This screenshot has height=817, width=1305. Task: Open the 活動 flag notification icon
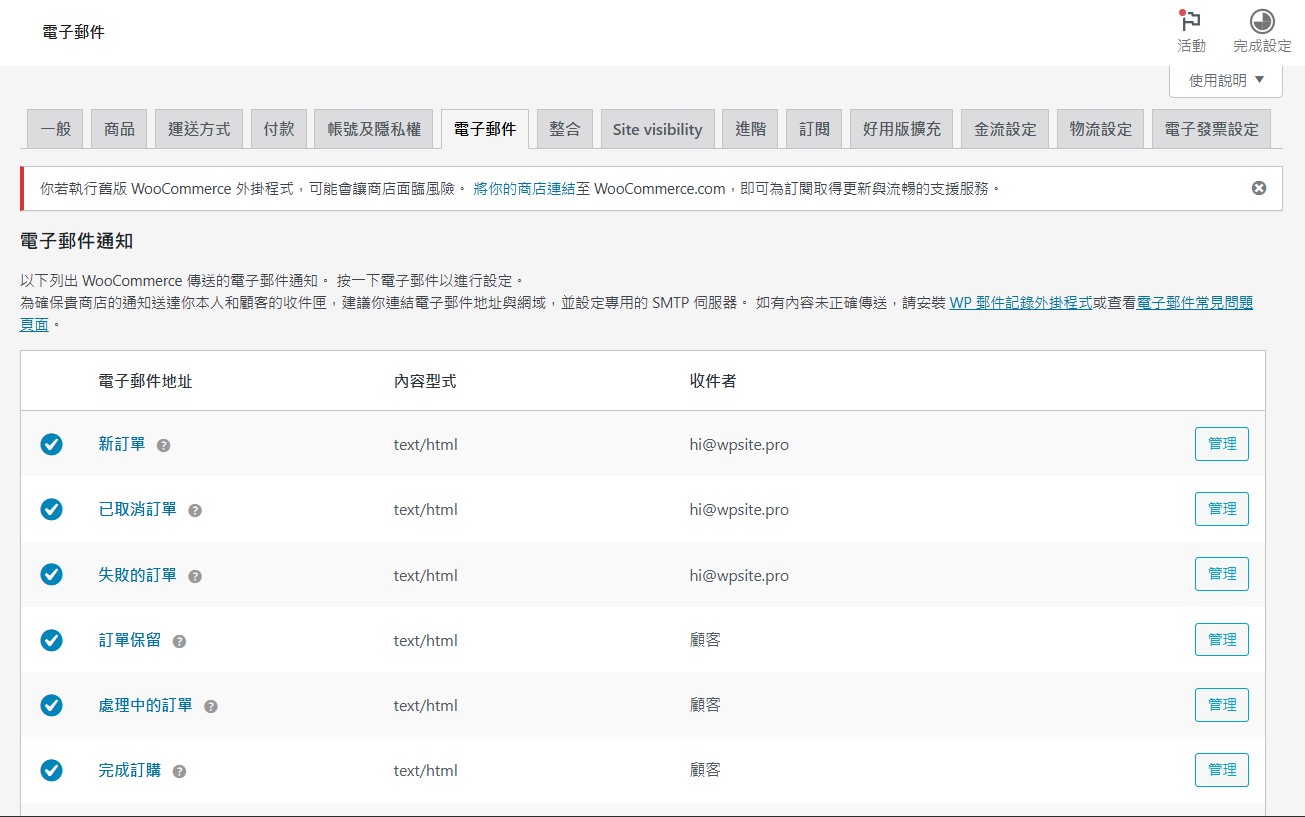1190,22
